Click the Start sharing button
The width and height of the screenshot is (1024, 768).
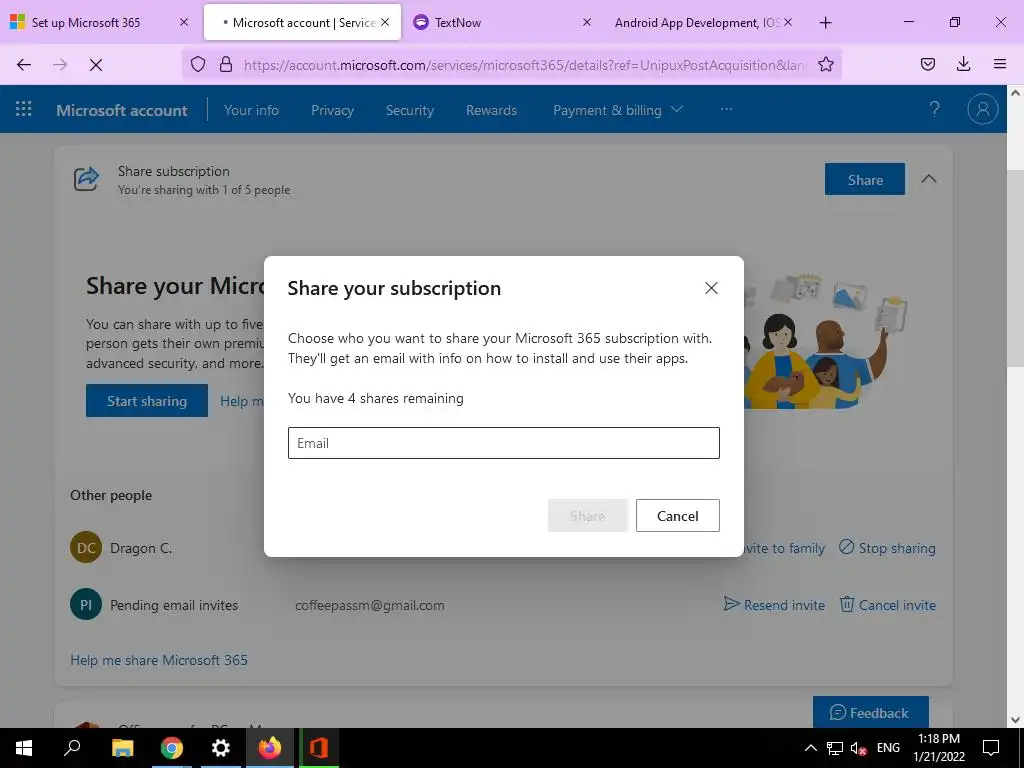click(147, 400)
